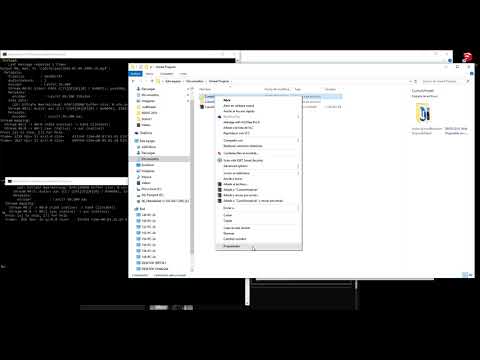
Task: Click WinRAR Añadir al archivo icon
Action: click(x=220, y=184)
